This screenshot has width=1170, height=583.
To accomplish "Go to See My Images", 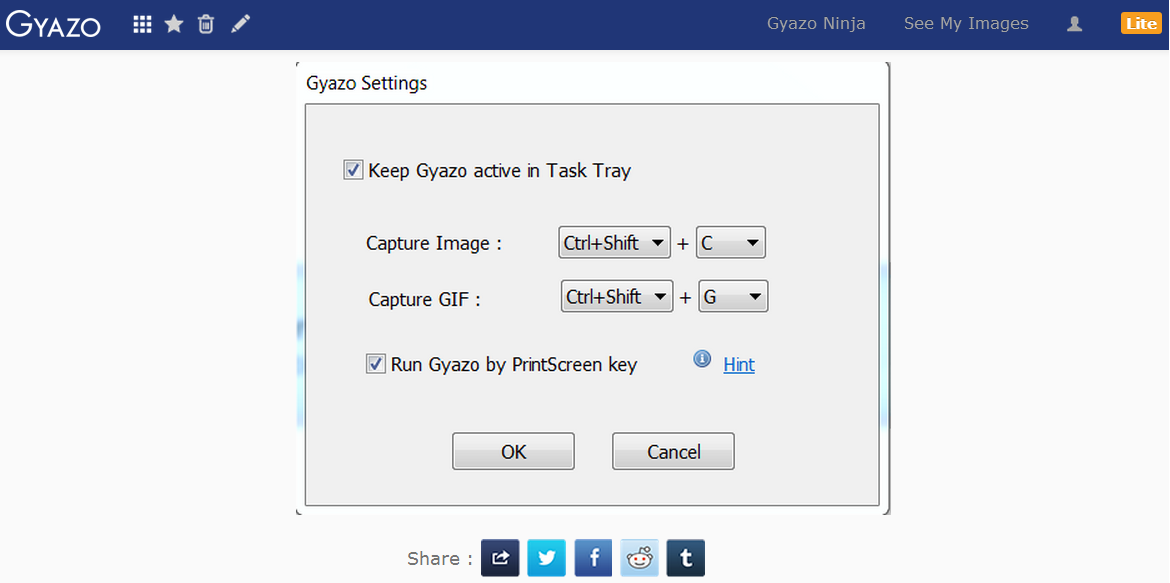I will pyautogui.click(x=966, y=24).
